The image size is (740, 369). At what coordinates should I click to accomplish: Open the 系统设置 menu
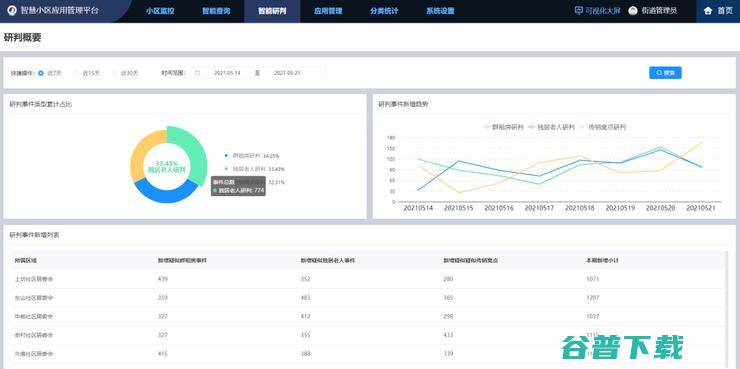(x=440, y=11)
